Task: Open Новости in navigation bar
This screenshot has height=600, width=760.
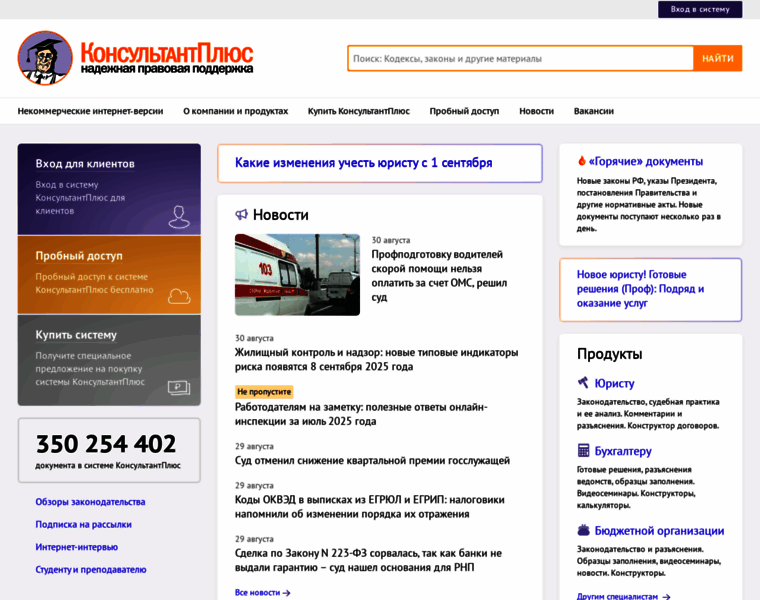Action: pos(537,111)
